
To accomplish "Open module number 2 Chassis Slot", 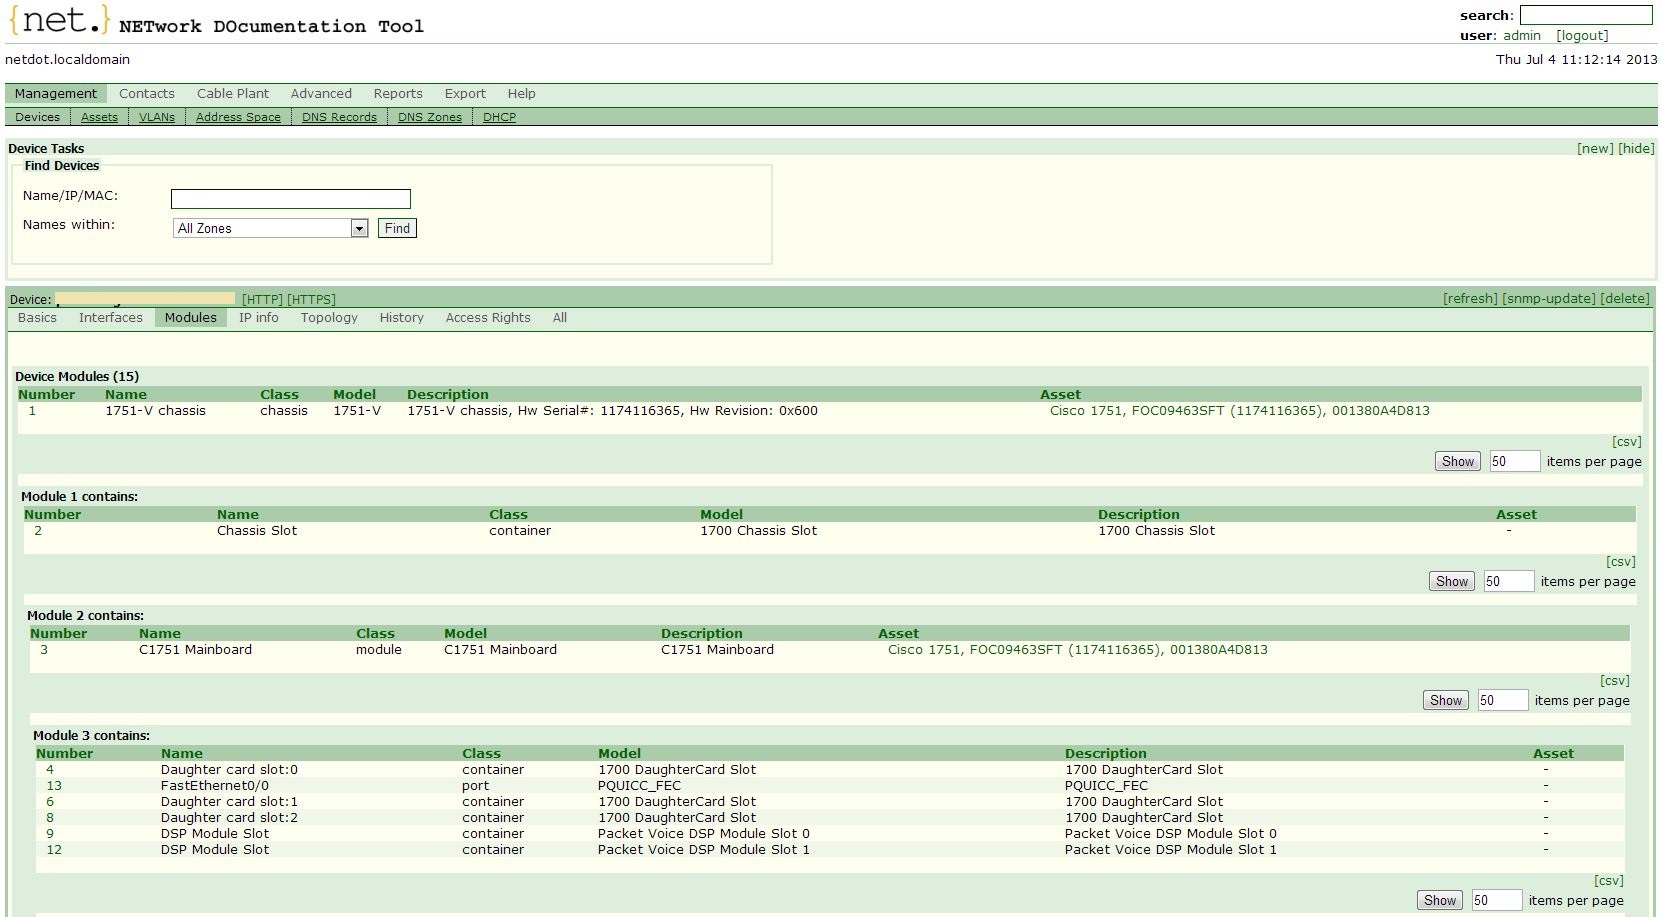I will (38, 530).
